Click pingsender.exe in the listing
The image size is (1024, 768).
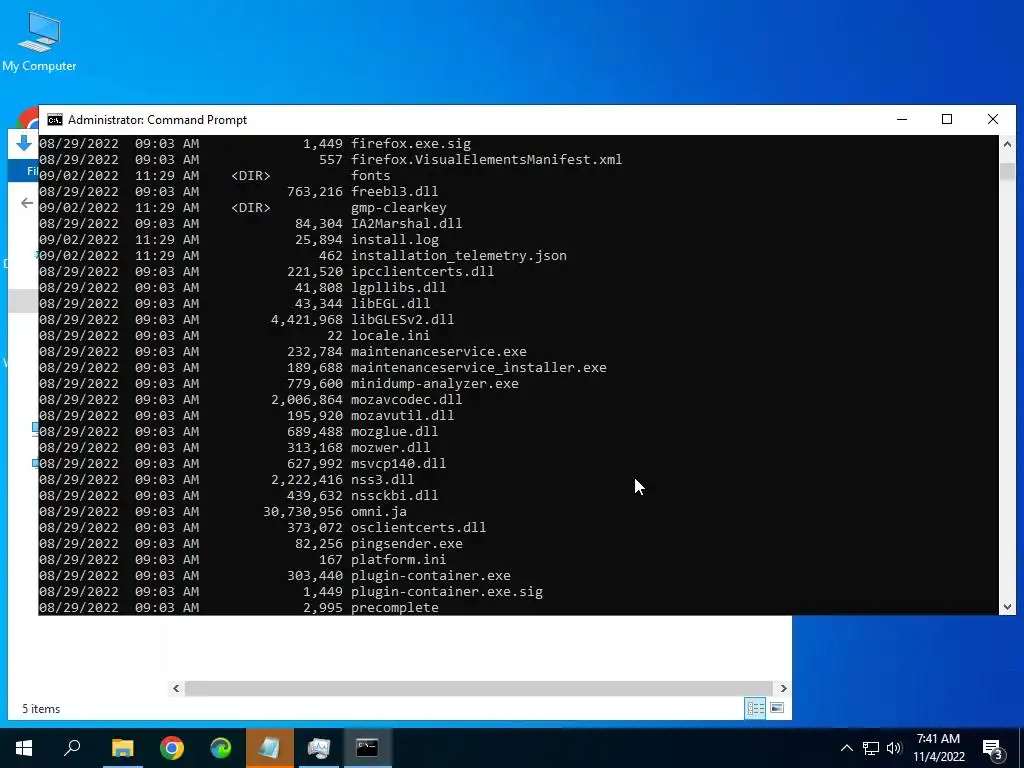tap(406, 543)
